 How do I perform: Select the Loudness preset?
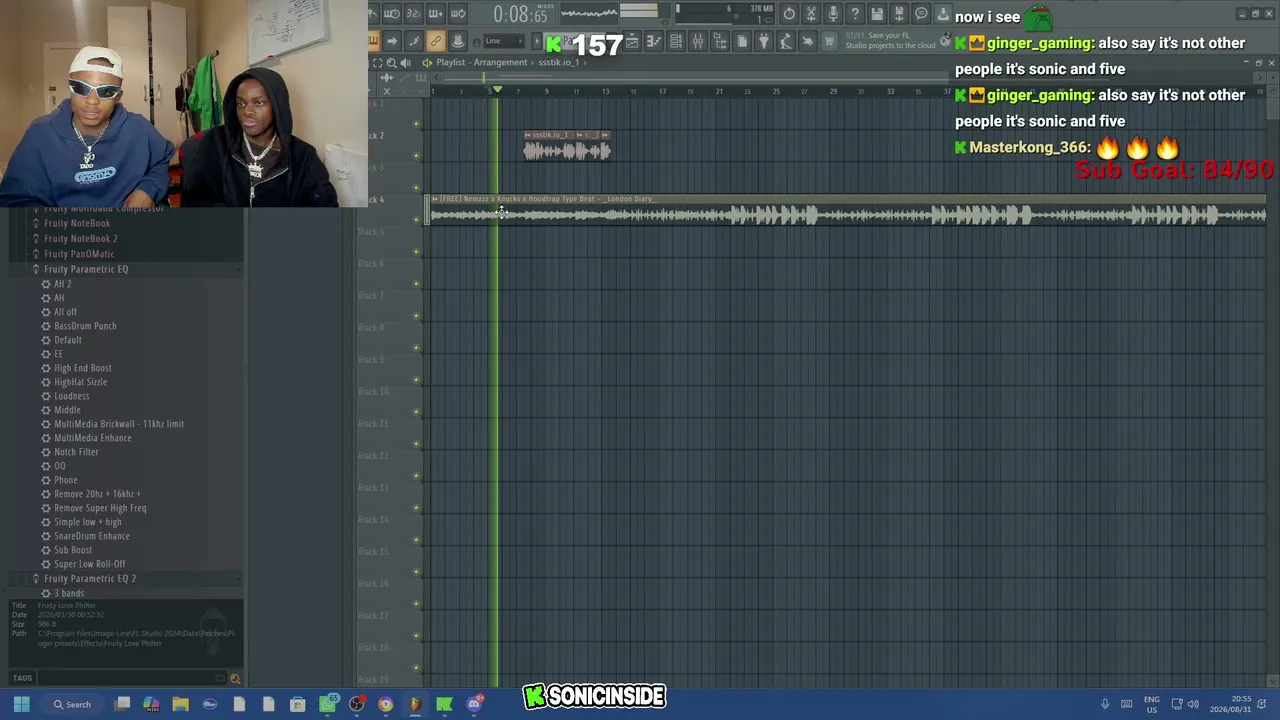point(71,396)
